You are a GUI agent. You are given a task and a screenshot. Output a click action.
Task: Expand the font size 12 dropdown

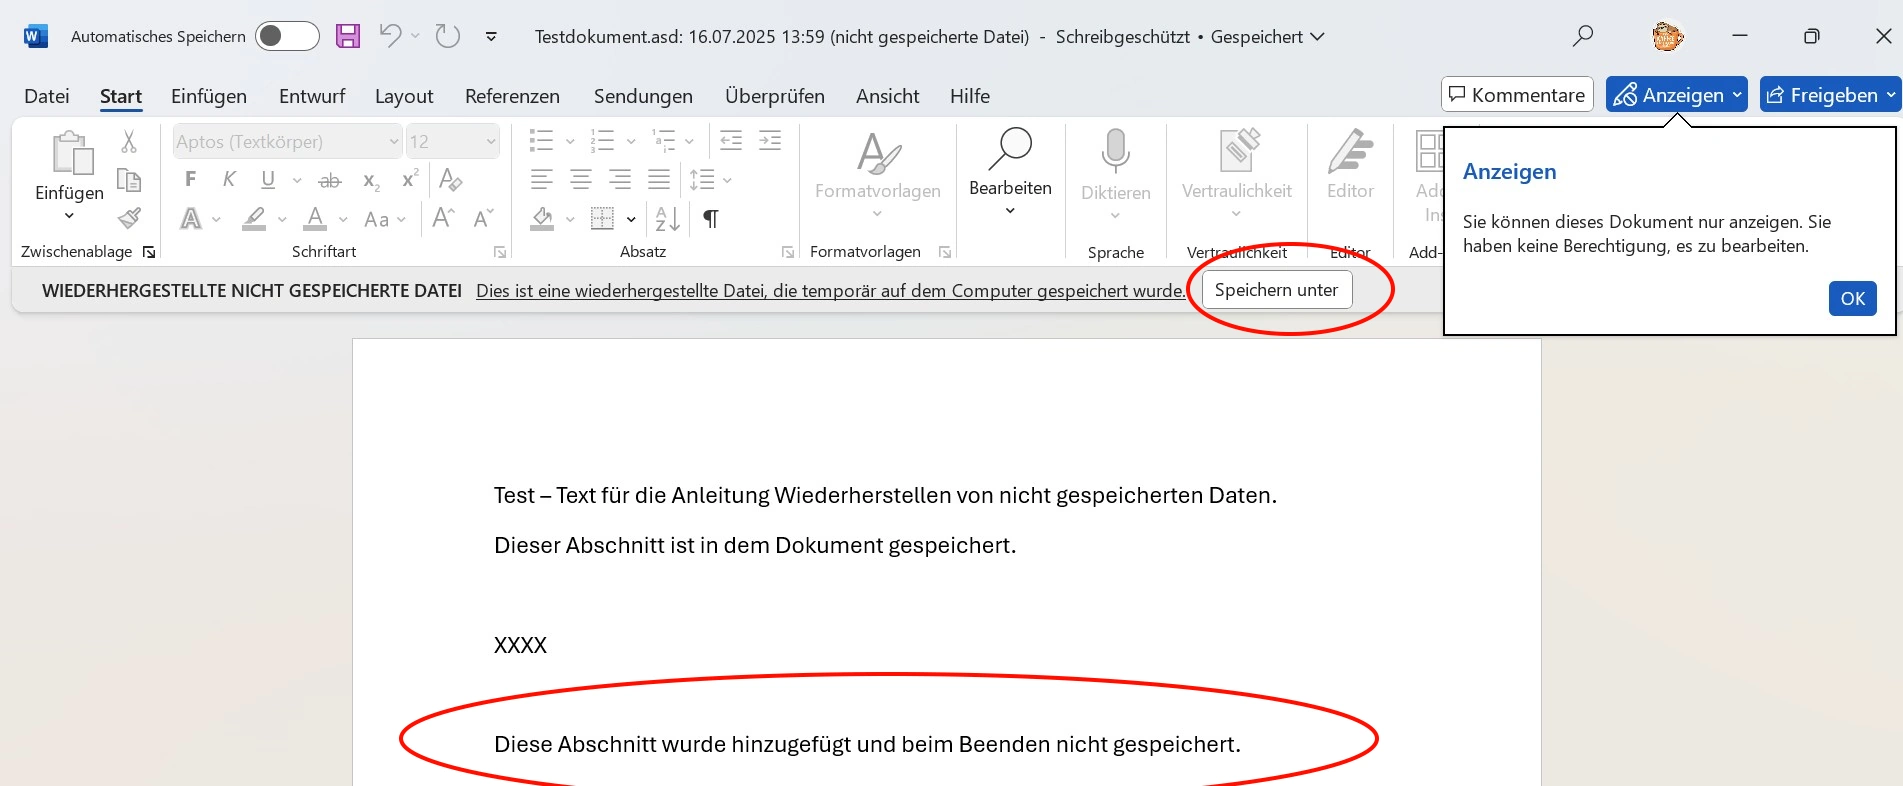491,142
